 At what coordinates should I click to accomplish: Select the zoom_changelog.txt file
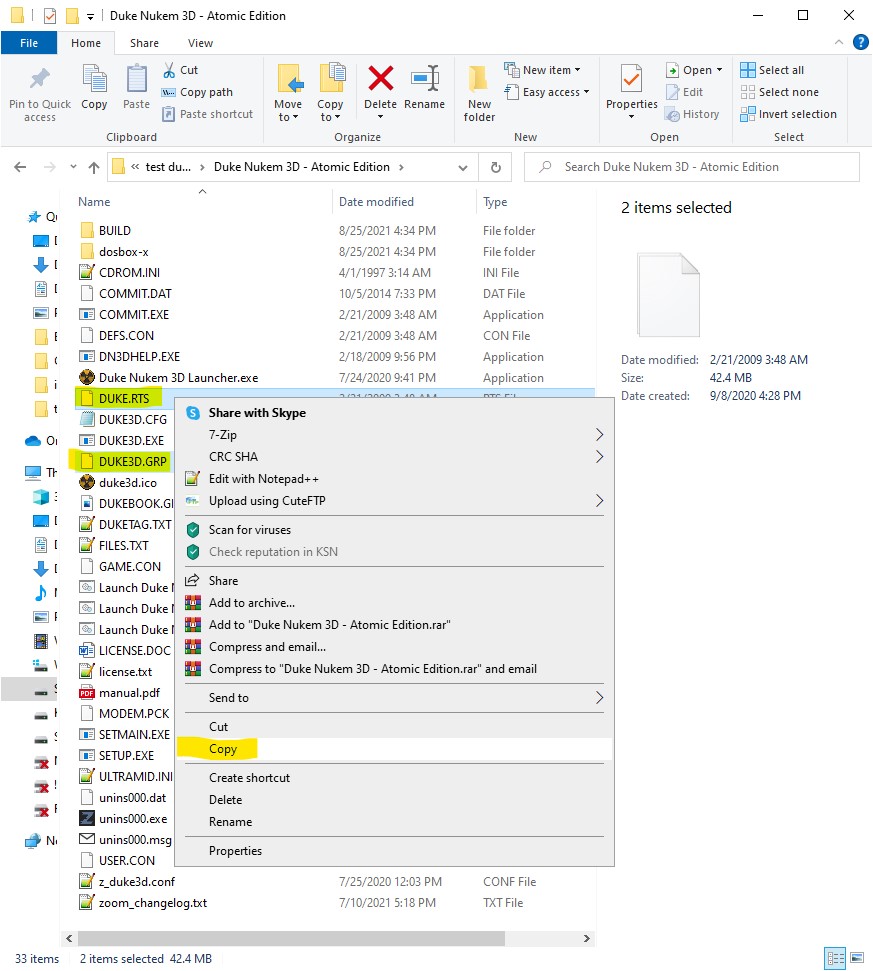click(153, 904)
